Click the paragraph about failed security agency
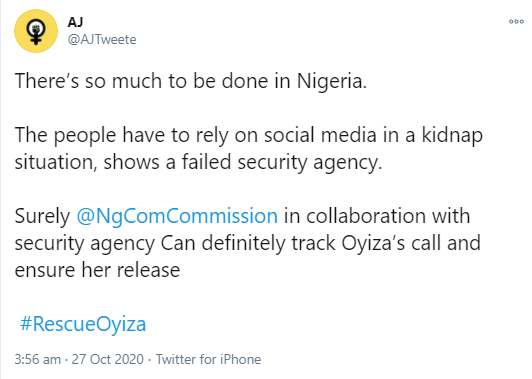Viewport: 532px width, 379px height. click(x=248, y=149)
